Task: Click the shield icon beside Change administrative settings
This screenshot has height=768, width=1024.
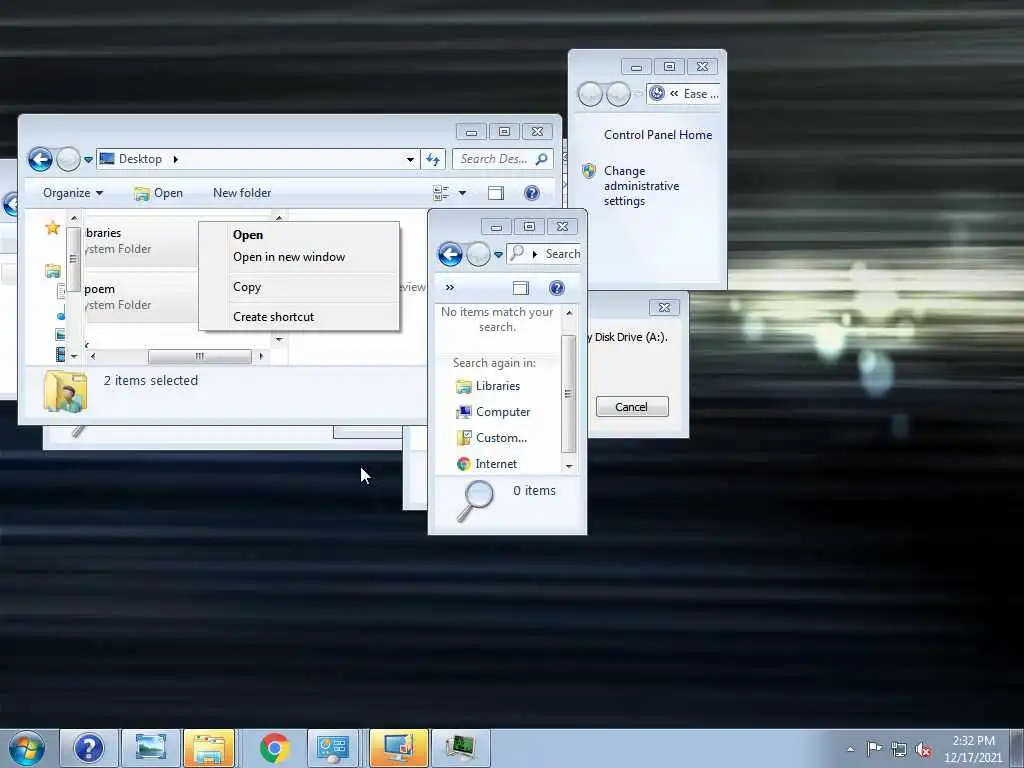Action: 588,170
